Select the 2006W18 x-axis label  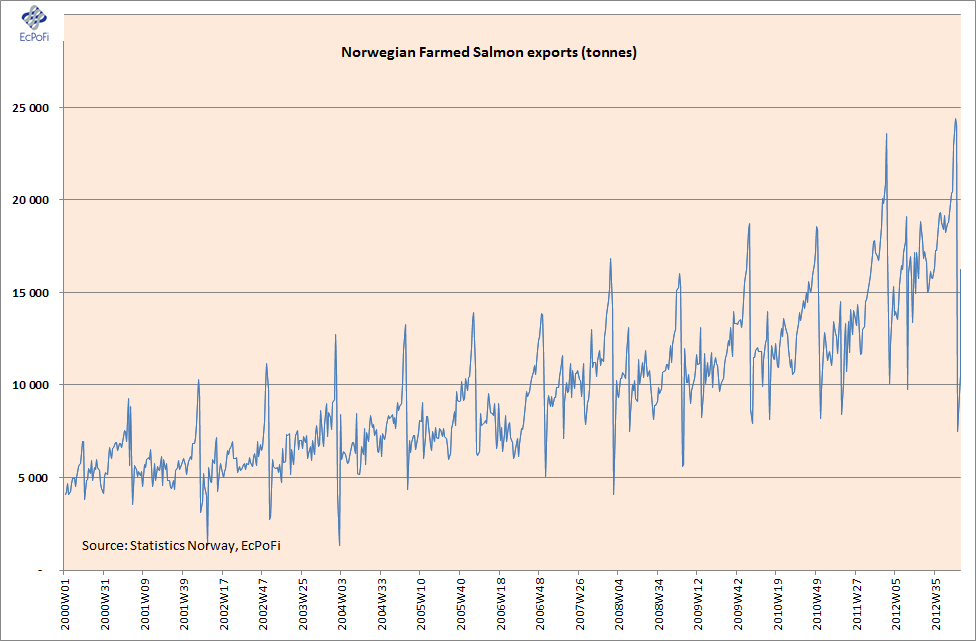(x=500, y=606)
